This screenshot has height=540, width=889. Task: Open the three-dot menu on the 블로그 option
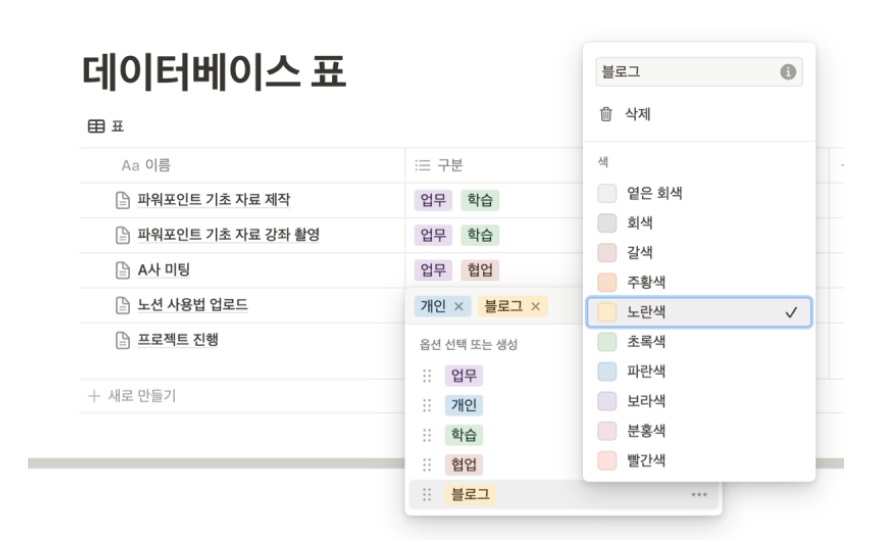click(699, 495)
